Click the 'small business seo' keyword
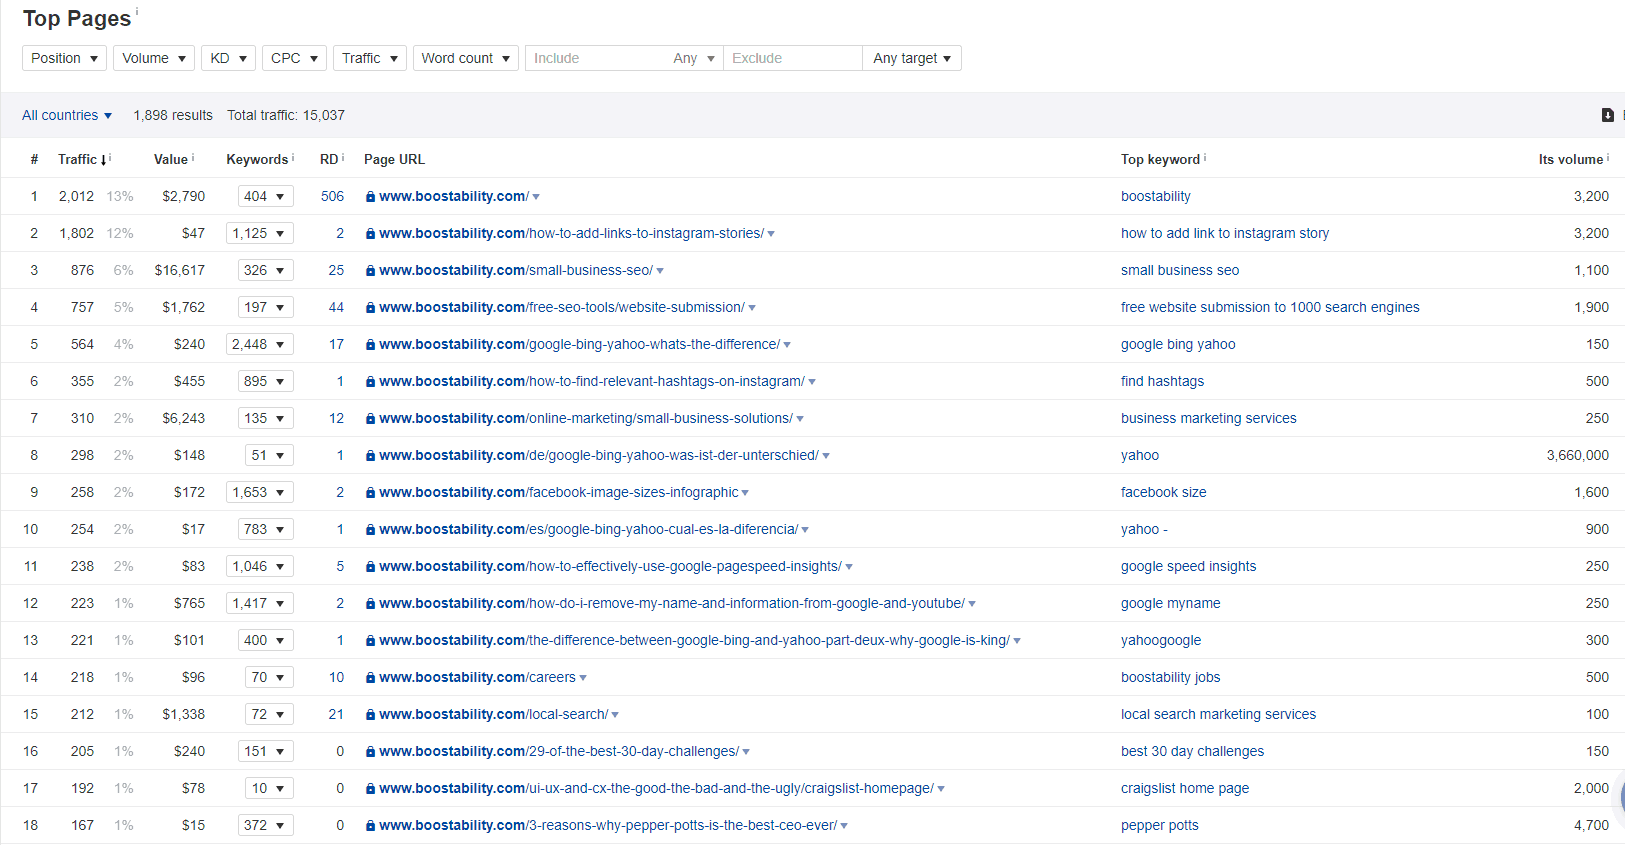Screen dimensions: 1625x845 coord(1180,270)
